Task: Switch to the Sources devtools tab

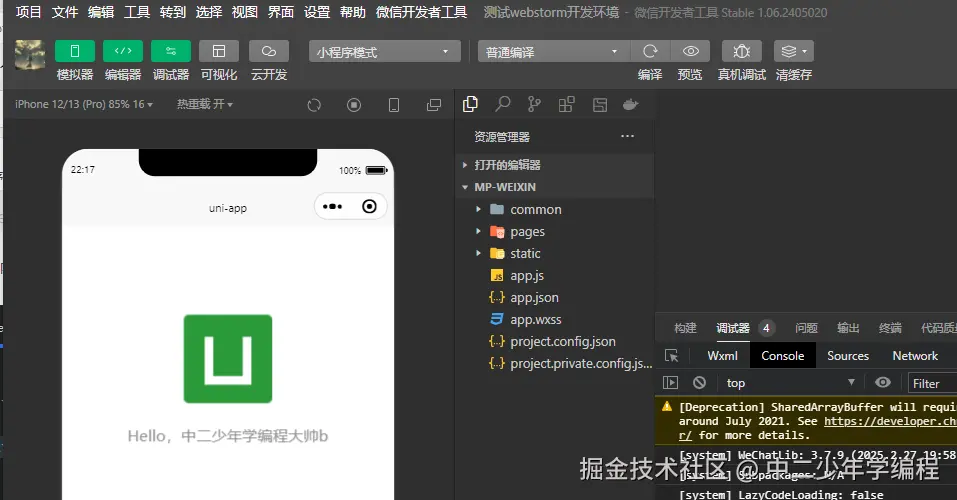Action: tap(848, 356)
